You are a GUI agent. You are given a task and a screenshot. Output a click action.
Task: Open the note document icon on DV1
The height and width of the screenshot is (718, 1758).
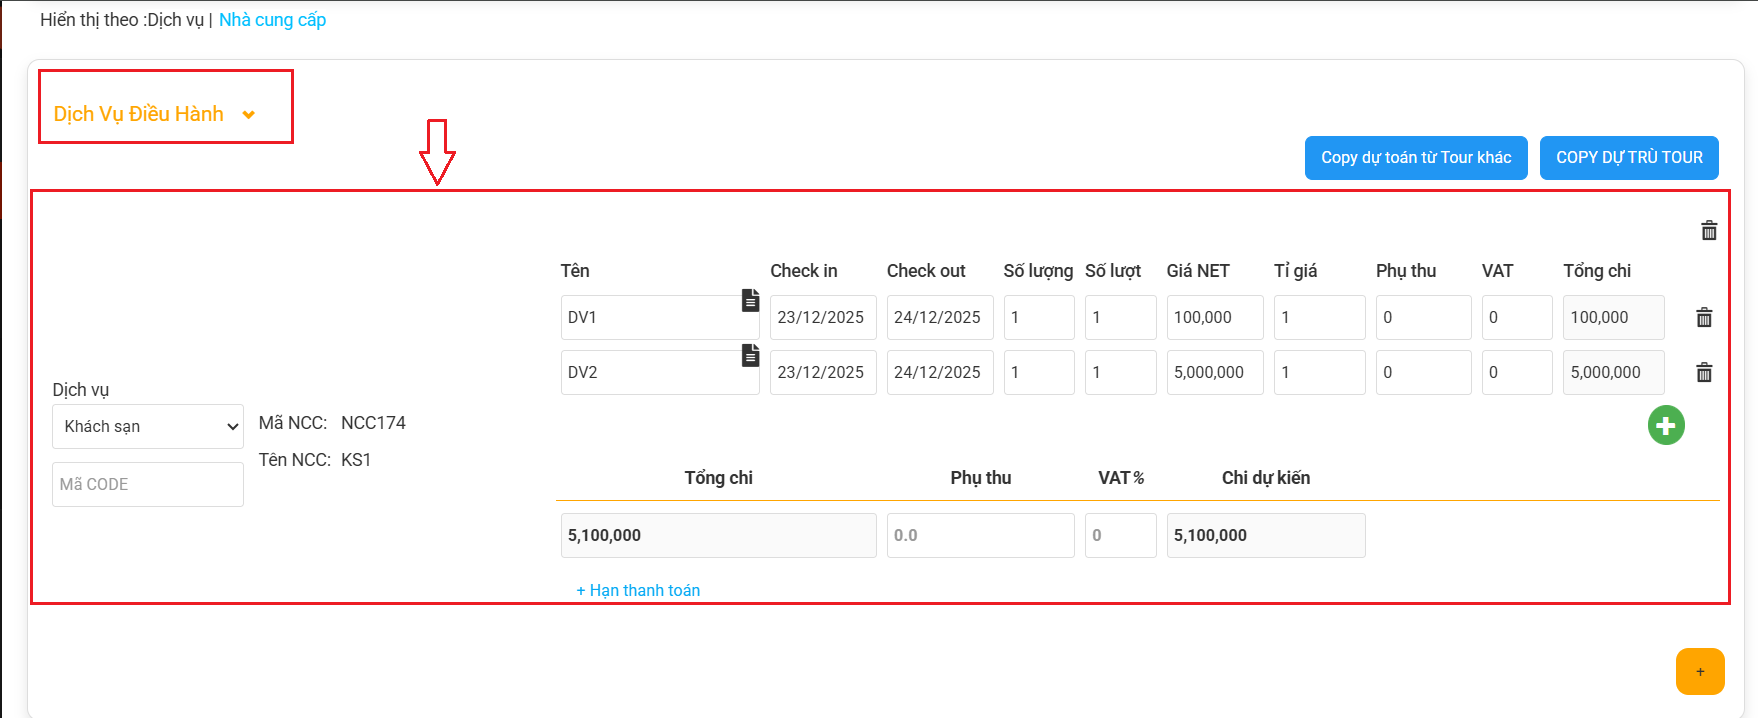(x=750, y=300)
